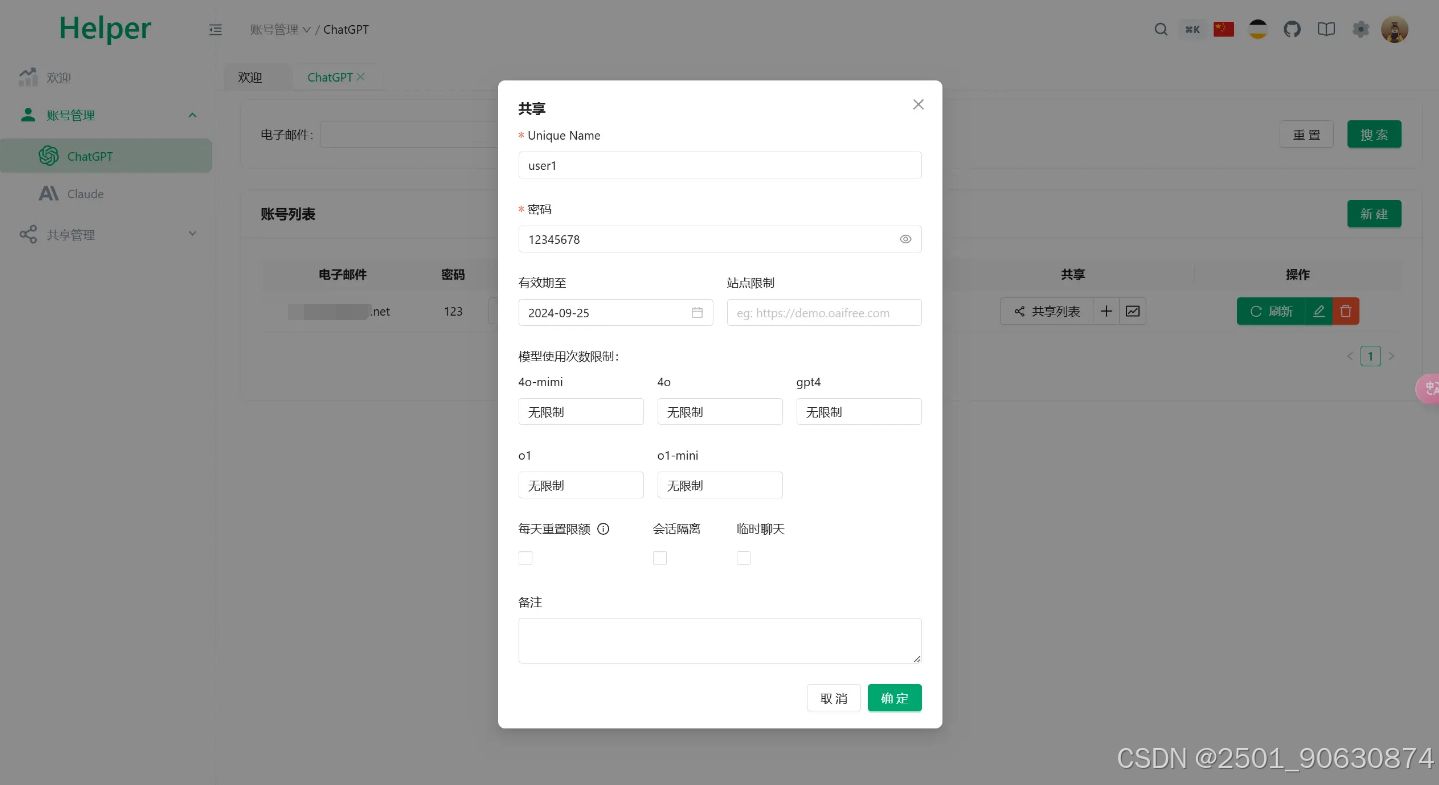Select Claude in the sidebar
The width and height of the screenshot is (1439, 785).
coord(86,193)
